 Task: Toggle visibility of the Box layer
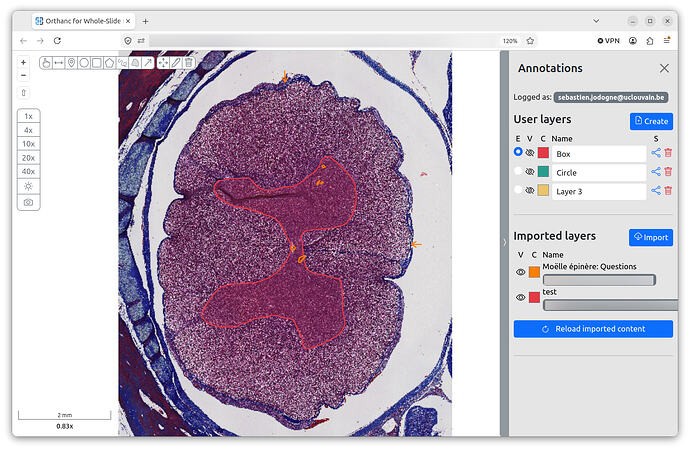point(530,153)
